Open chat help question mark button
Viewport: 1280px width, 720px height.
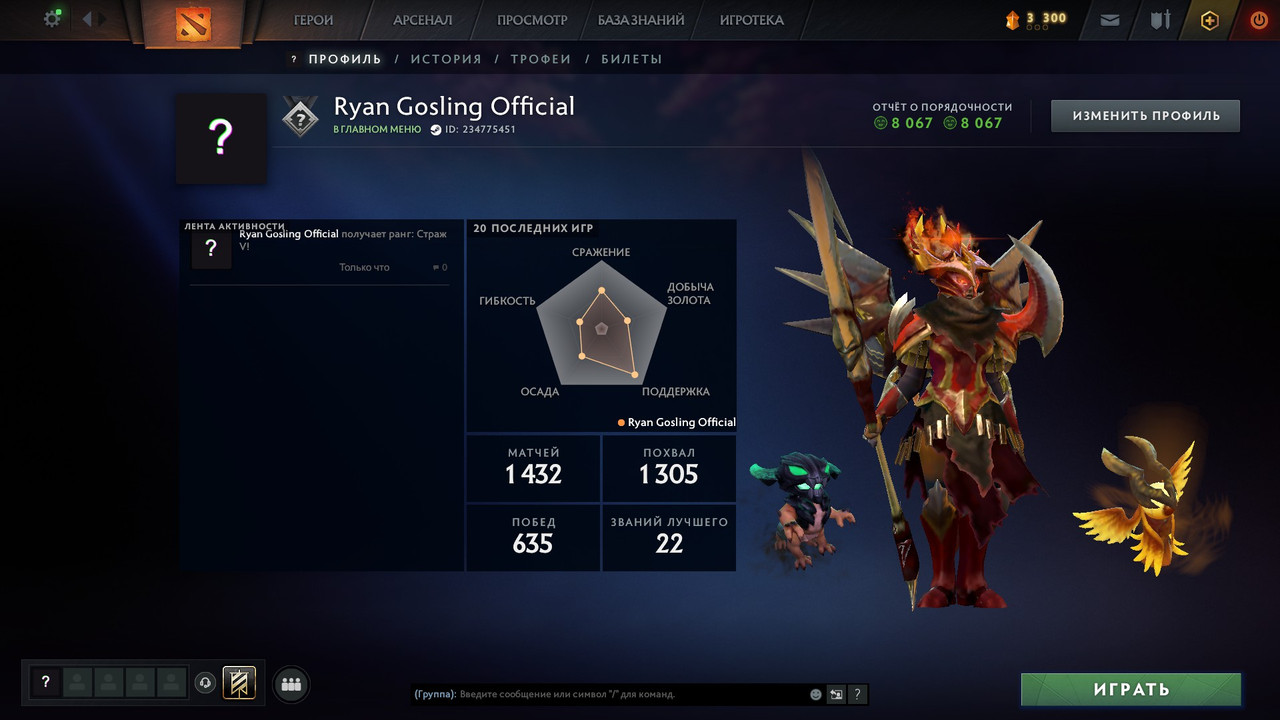click(857, 694)
